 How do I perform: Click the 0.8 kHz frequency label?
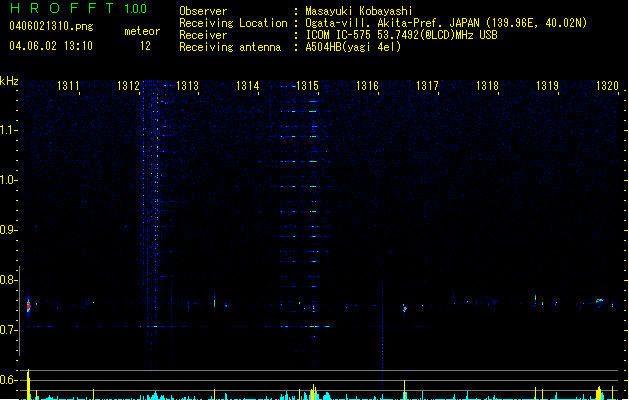tap(8, 280)
